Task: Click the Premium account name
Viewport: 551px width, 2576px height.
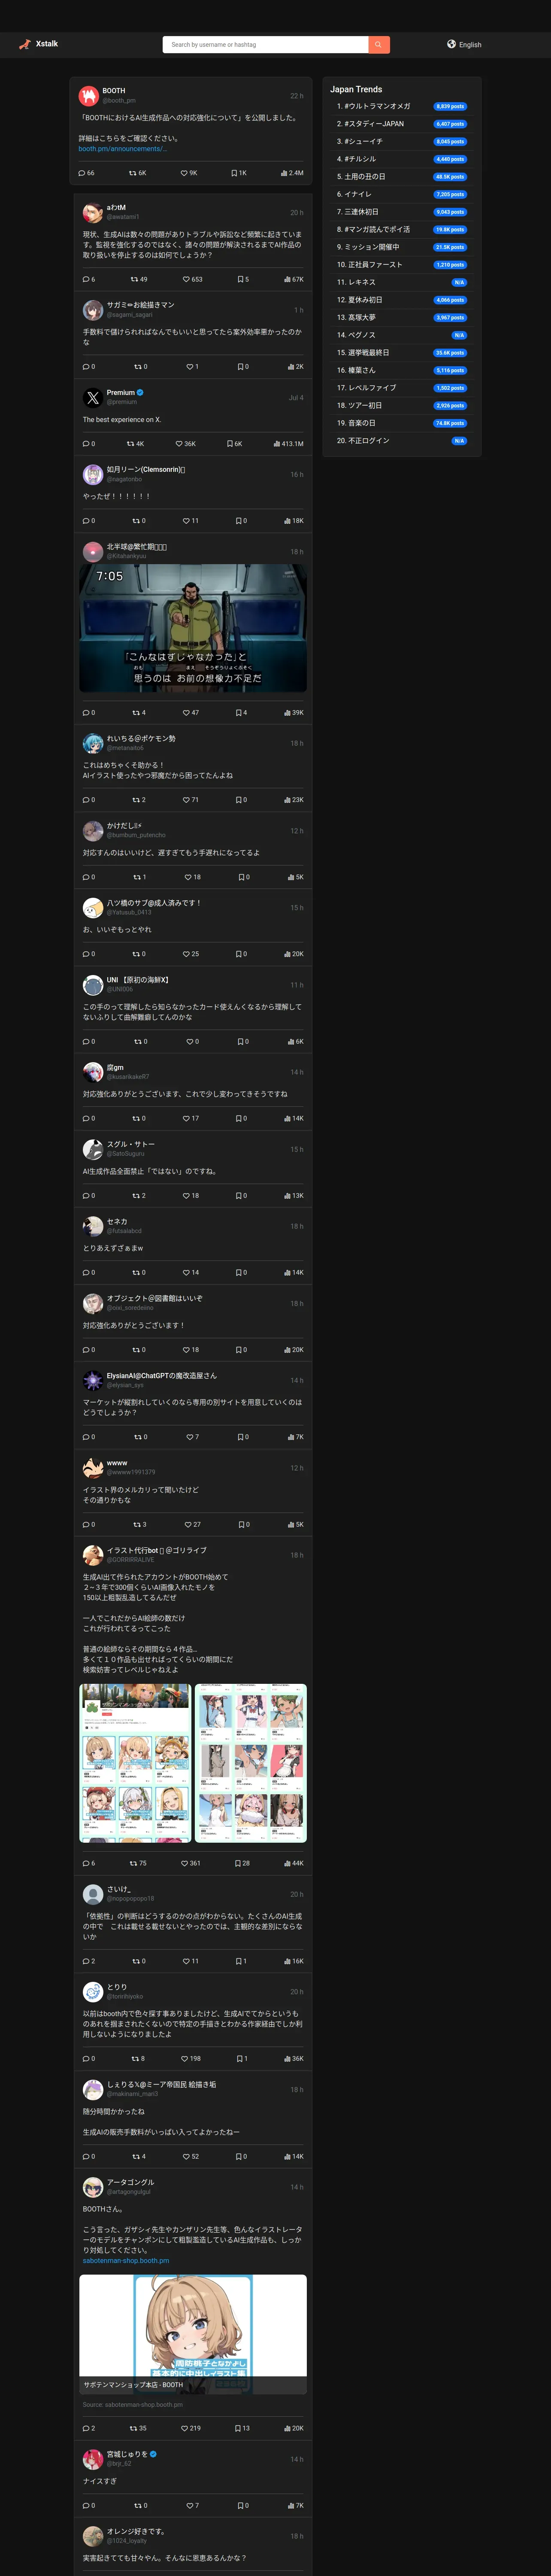Action: tap(121, 393)
